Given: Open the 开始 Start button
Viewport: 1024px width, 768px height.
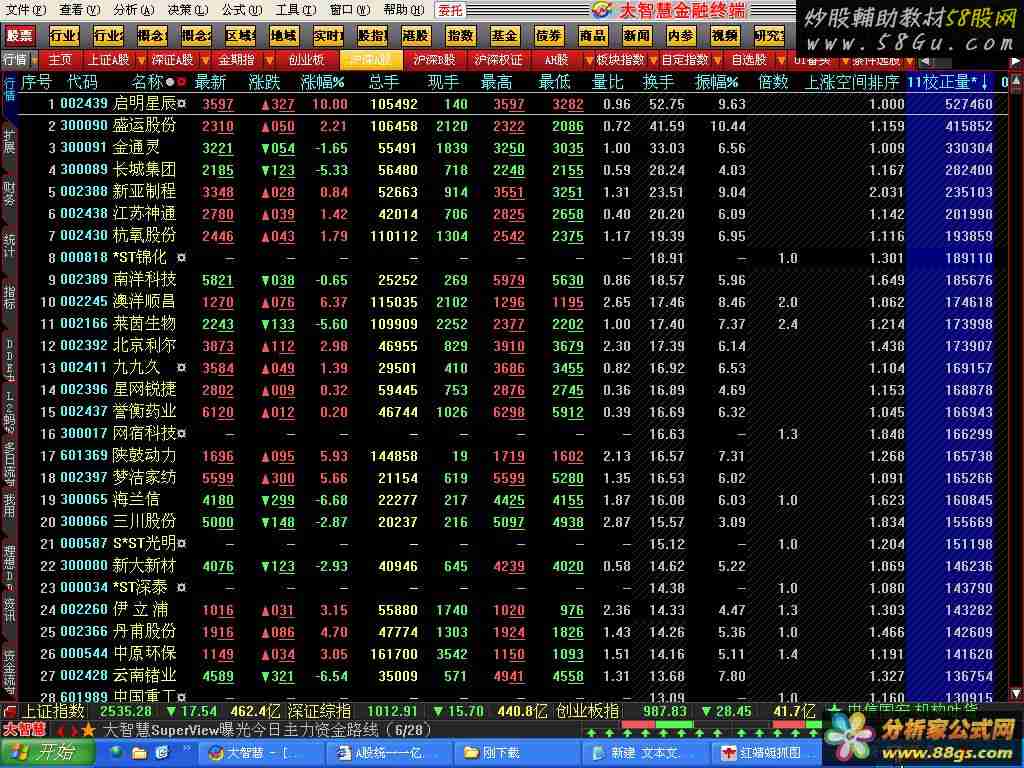Looking at the screenshot, I should [x=47, y=753].
